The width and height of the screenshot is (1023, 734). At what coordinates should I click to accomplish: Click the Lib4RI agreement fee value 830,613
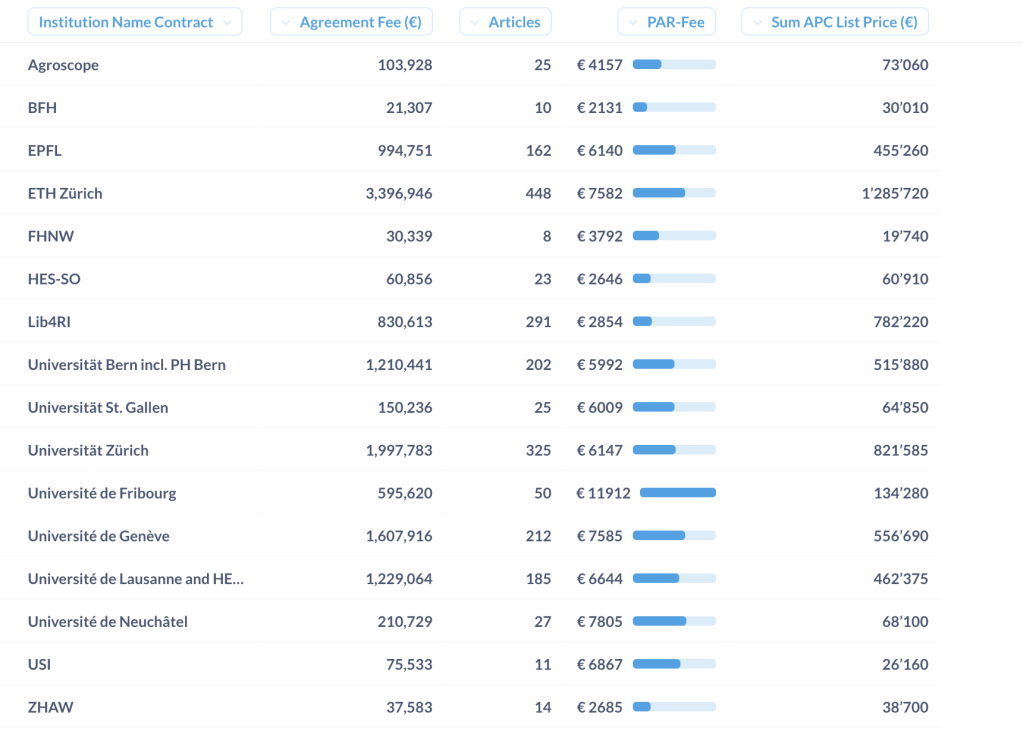click(x=399, y=322)
